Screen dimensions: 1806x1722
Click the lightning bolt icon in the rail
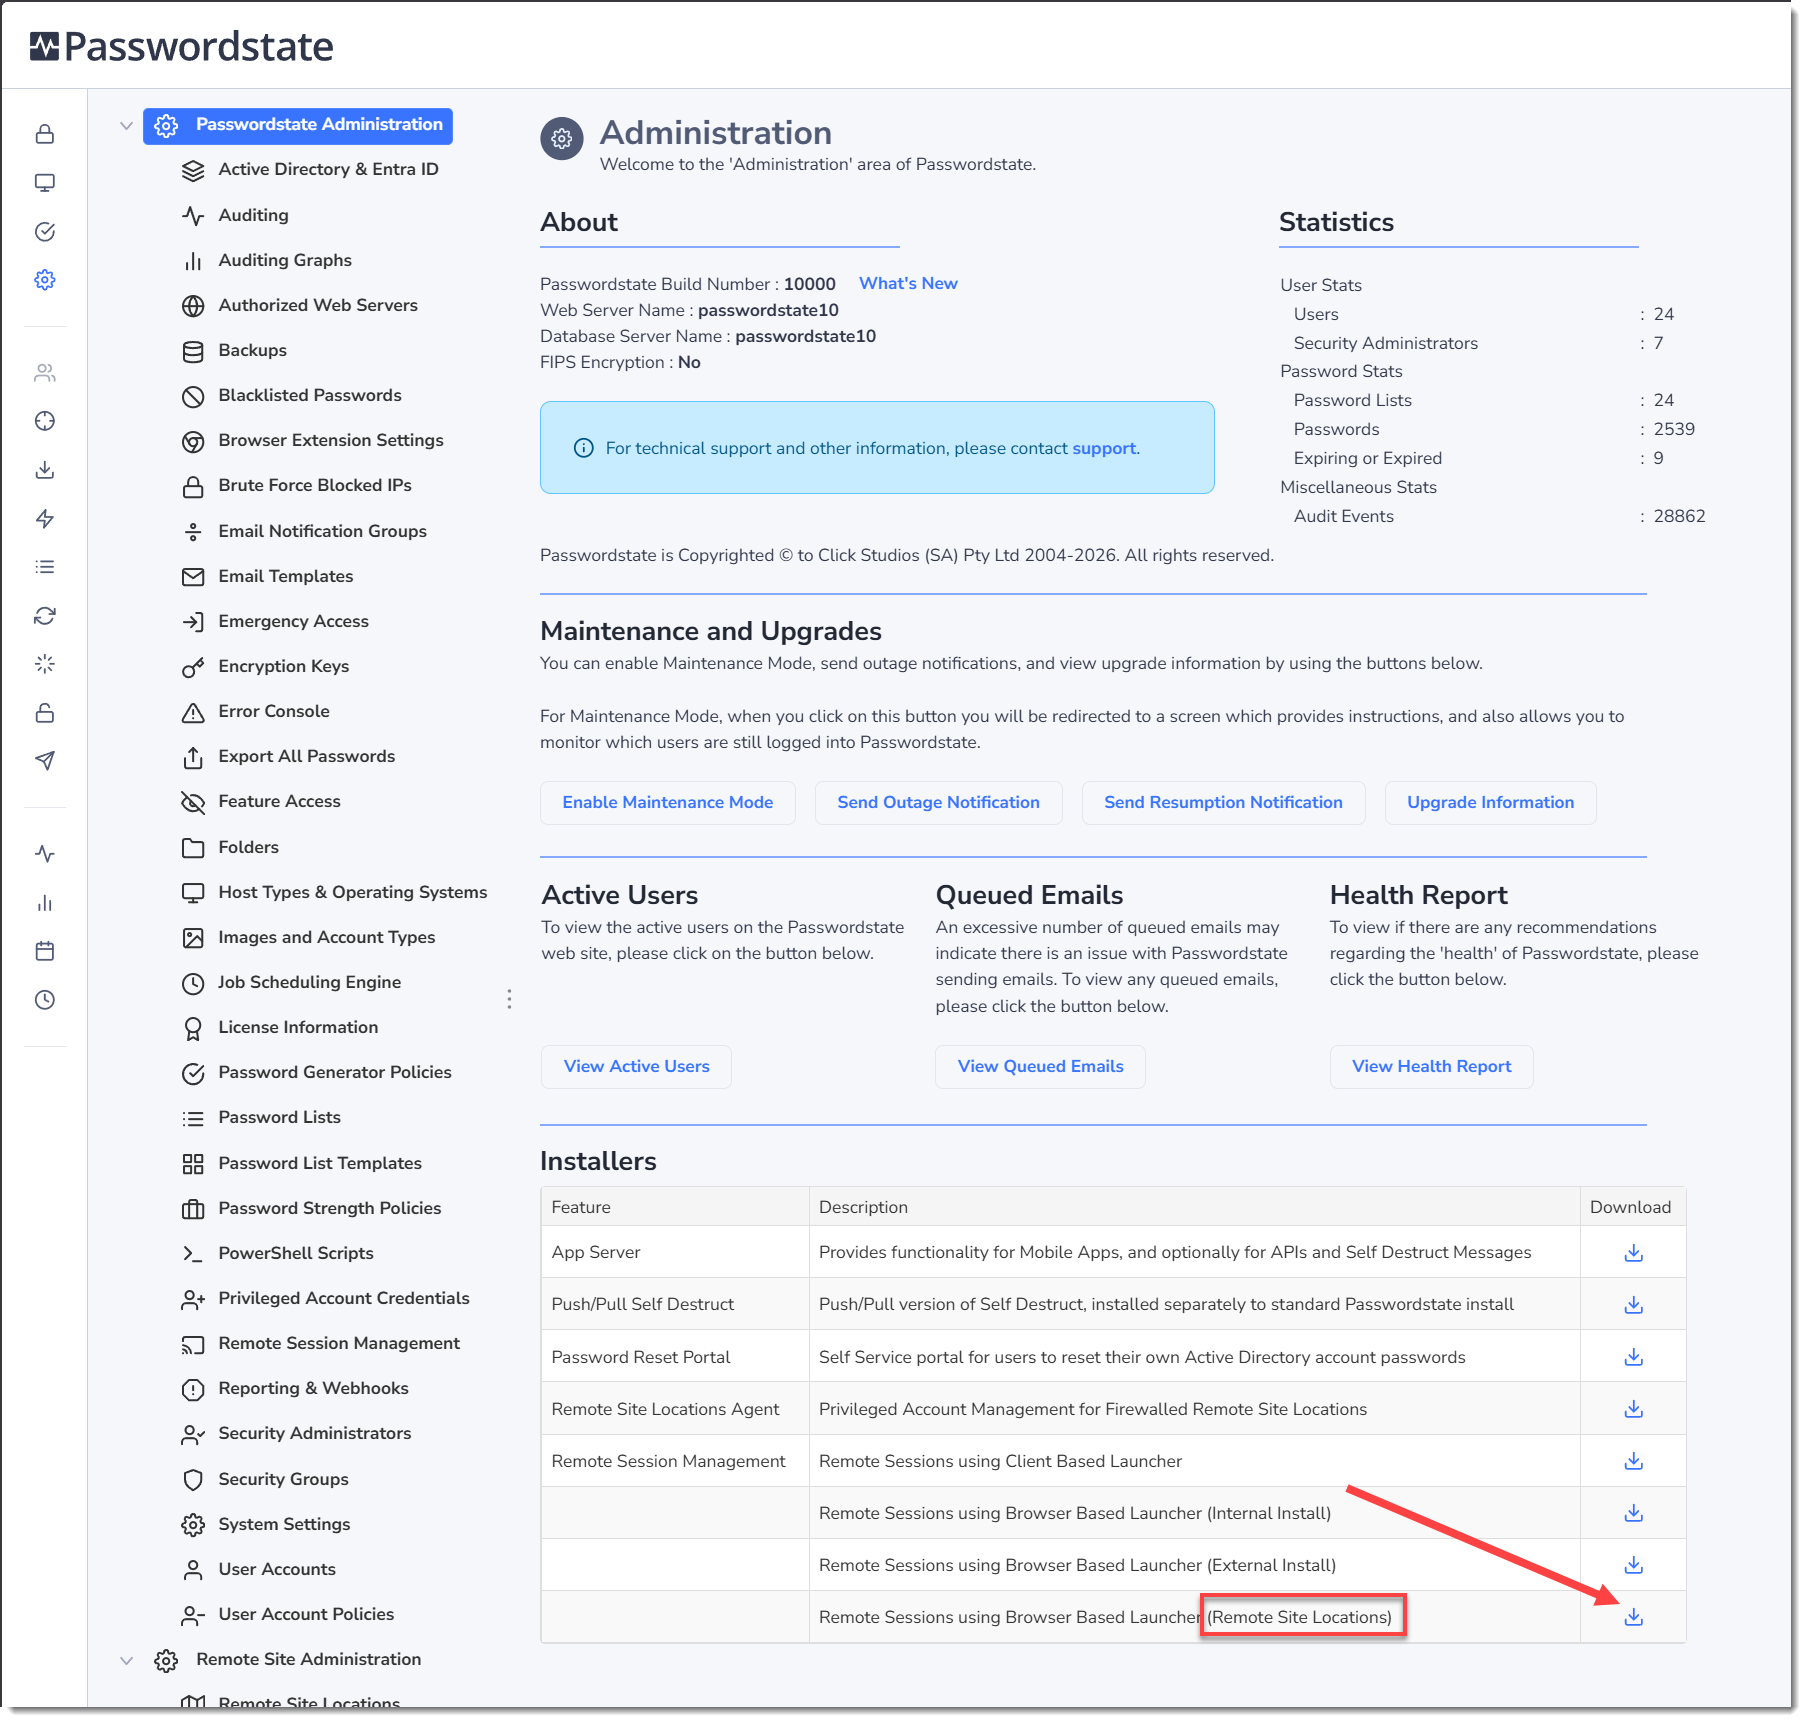click(x=45, y=518)
